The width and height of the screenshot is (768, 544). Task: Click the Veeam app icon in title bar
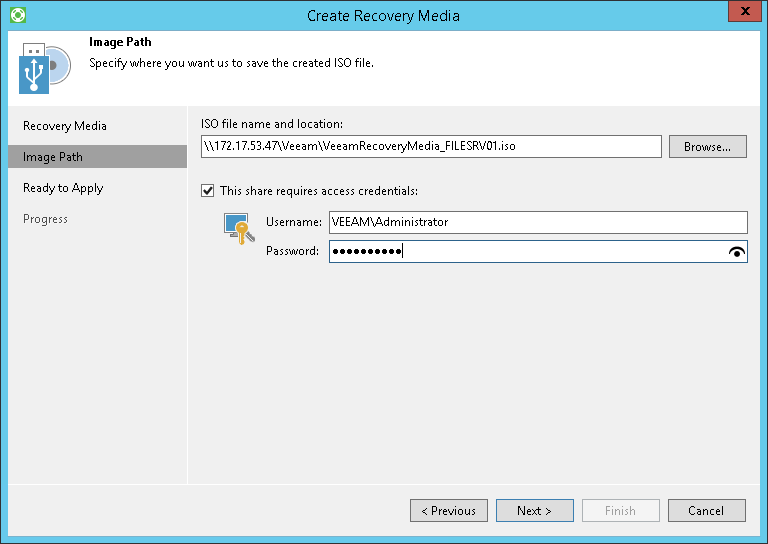coord(16,15)
